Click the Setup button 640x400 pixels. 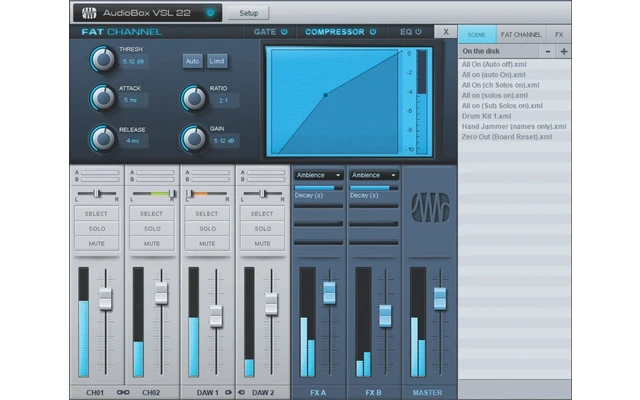click(249, 13)
